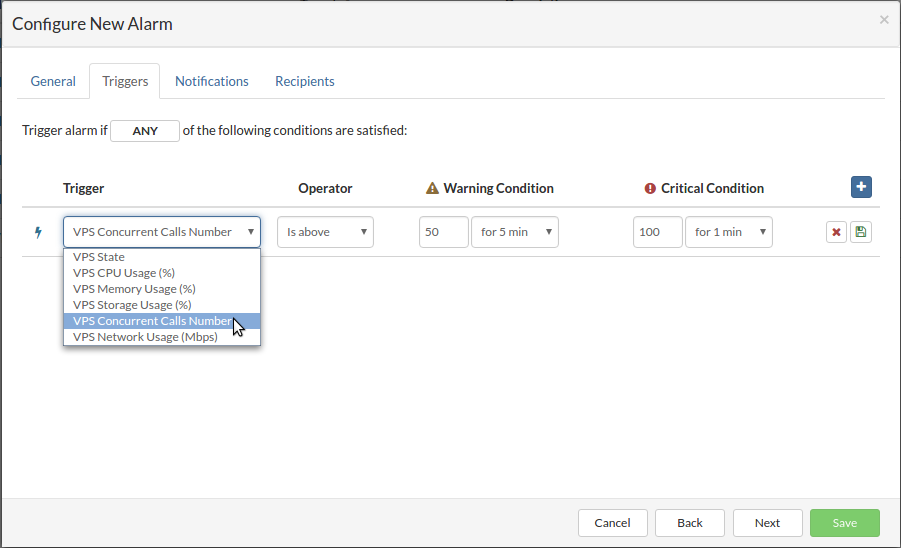
Task: Close the Configure New Alarm dialog
Action: pos(883,20)
